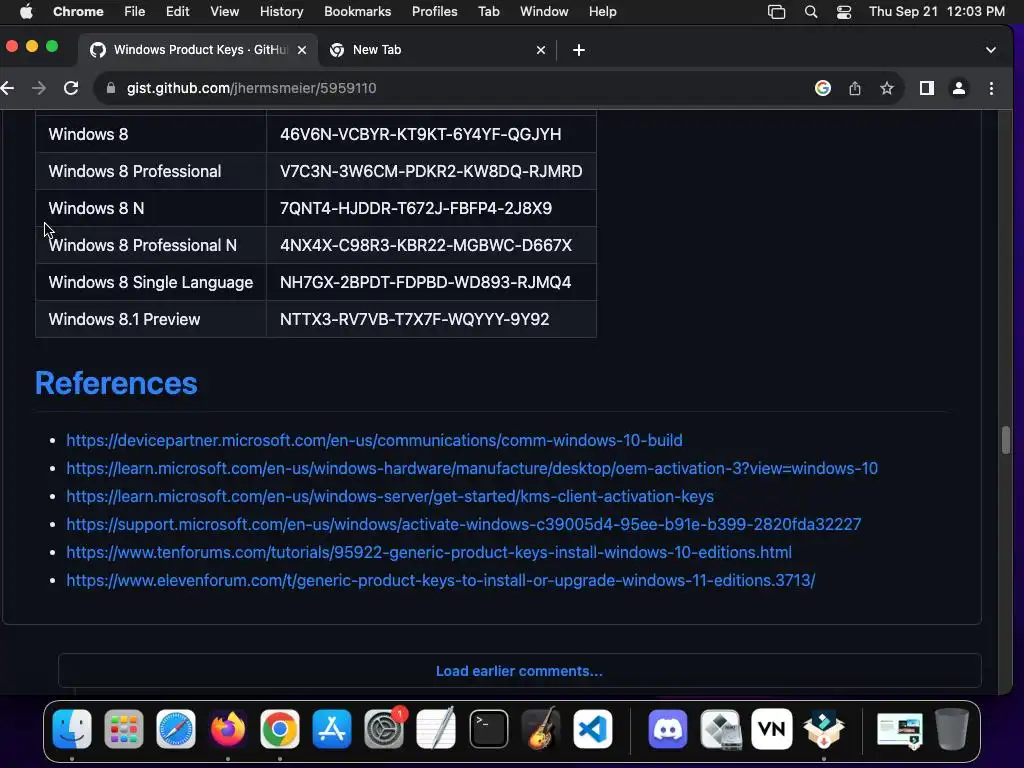Open Google Chrome from the dock
The height and width of the screenshot is (768, 1024).
(x=280, y=729)
